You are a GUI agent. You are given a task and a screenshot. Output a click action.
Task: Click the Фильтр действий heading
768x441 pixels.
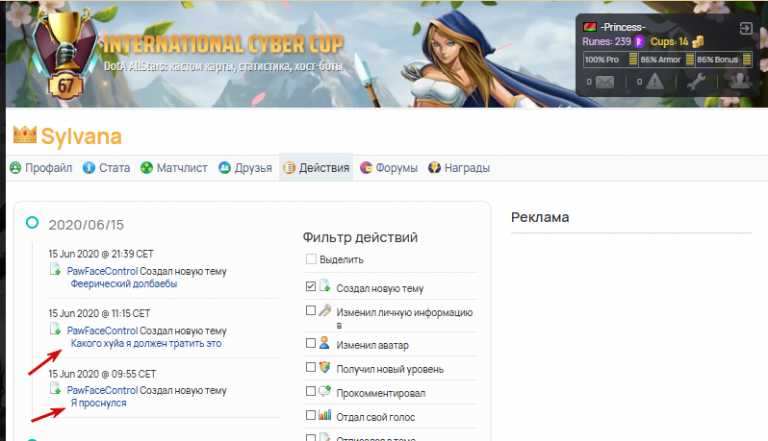click(x=360, y=237)
